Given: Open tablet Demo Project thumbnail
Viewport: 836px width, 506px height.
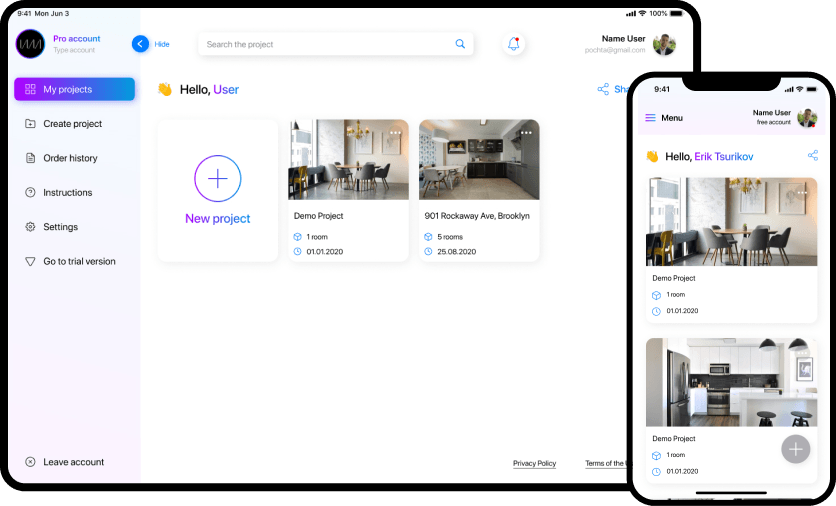Looking at the screenshot, I should 349,159.
